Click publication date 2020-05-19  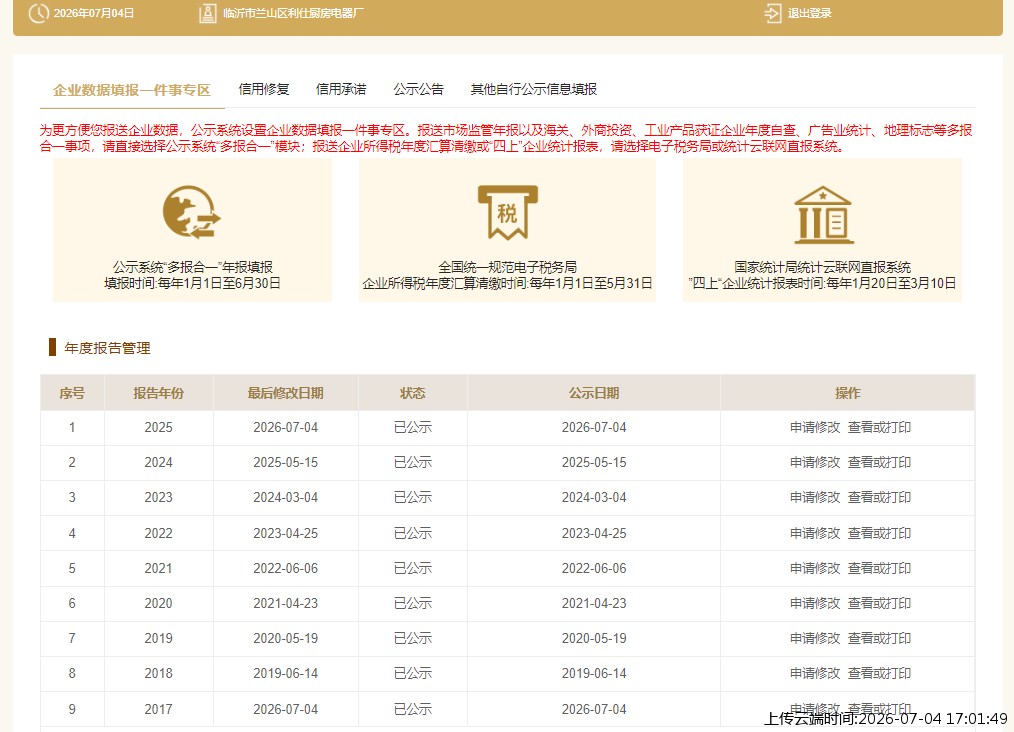[594, 638]
